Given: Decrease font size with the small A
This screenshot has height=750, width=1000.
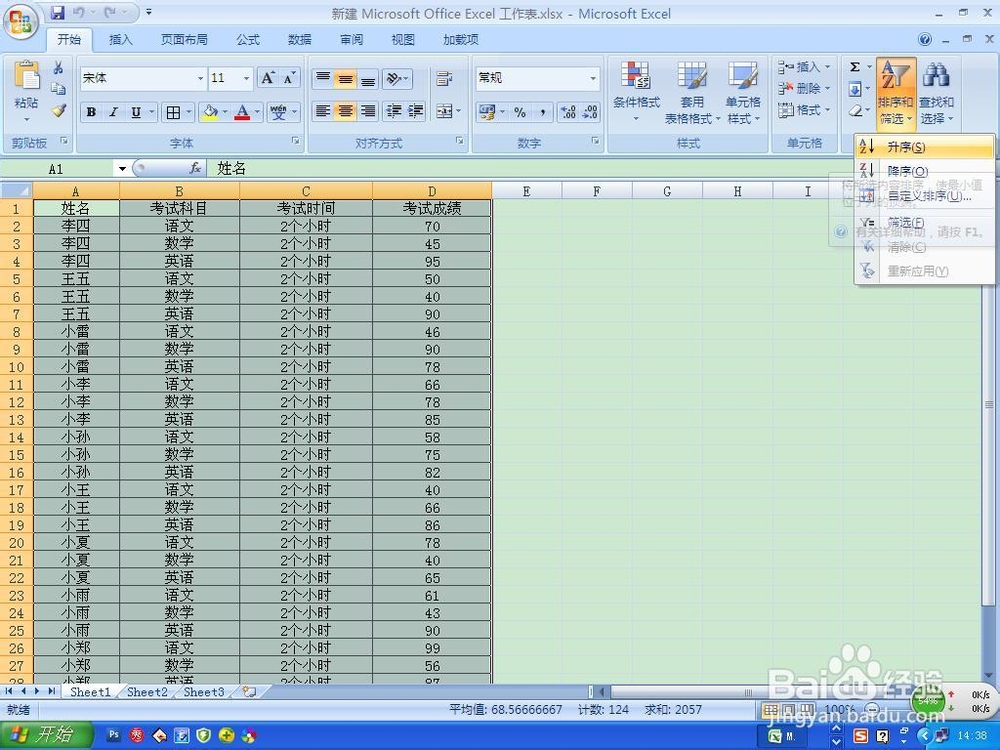Looking at the screenshot, I should point(289,78).
